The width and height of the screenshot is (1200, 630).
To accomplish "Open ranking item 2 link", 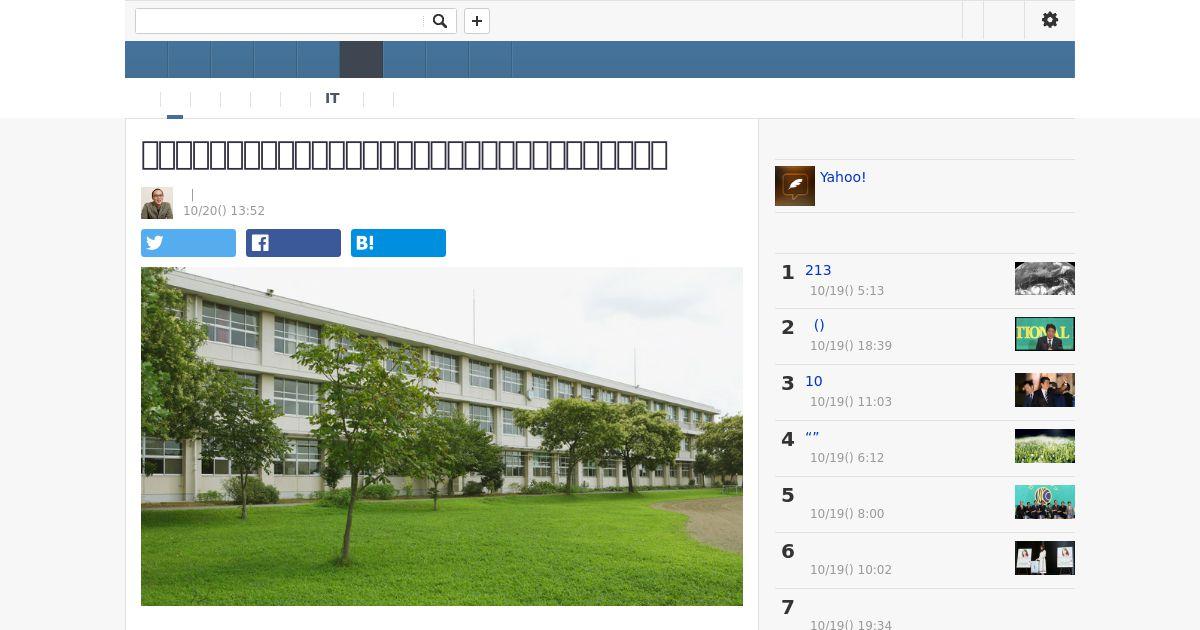I will 819,325.
